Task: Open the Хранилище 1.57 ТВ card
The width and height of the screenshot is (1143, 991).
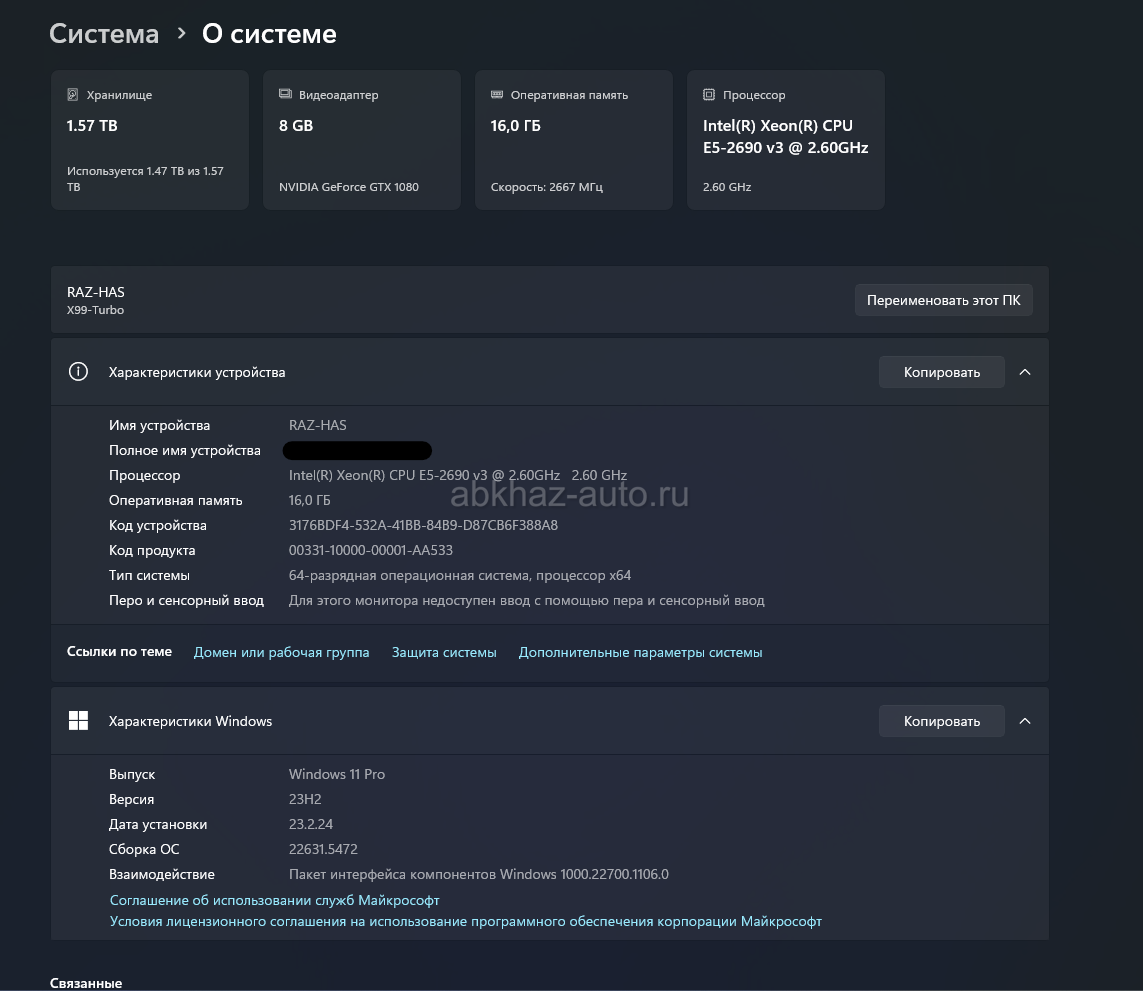Action: 149,140
